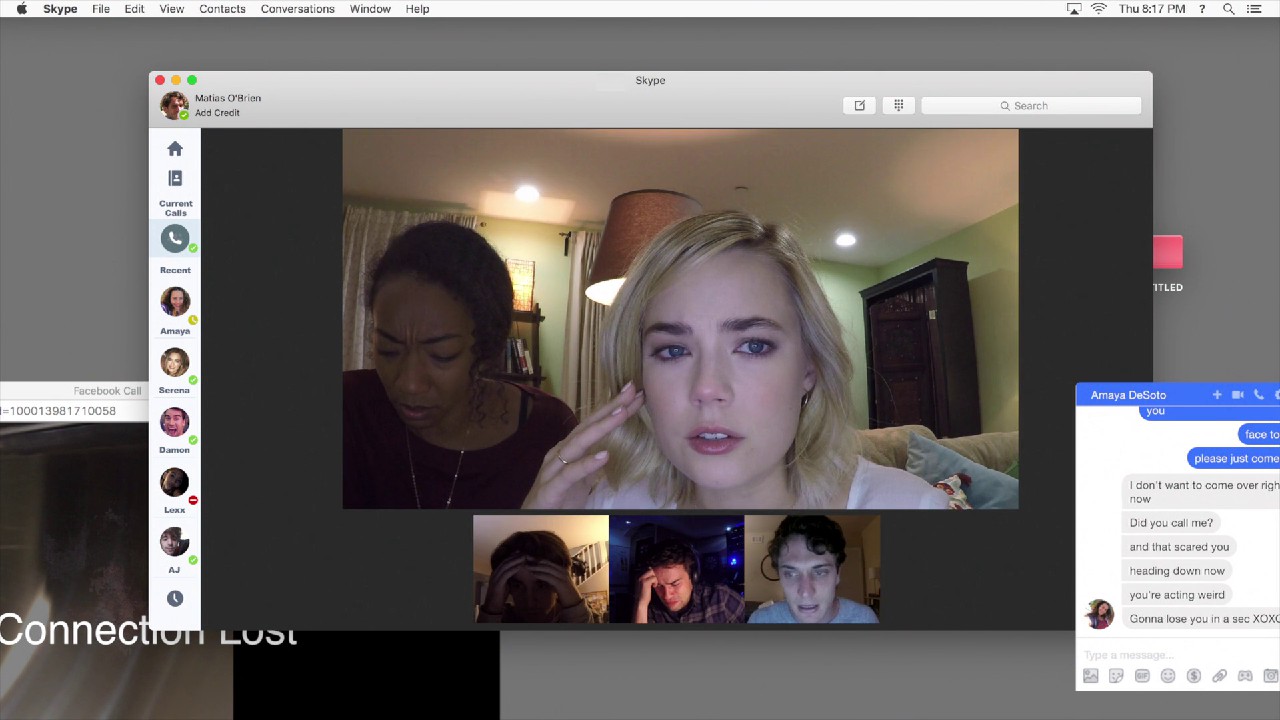Select AJ in recent contacts
The width and height of the screenshot is (1280, 720).
(175, 549)
